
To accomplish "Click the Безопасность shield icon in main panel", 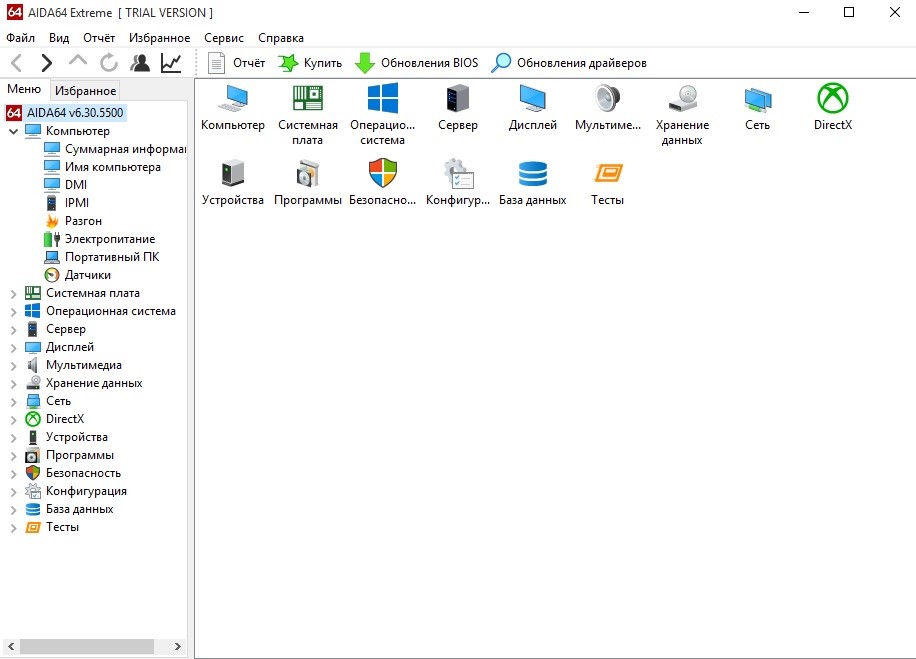I will pos(383,174).
